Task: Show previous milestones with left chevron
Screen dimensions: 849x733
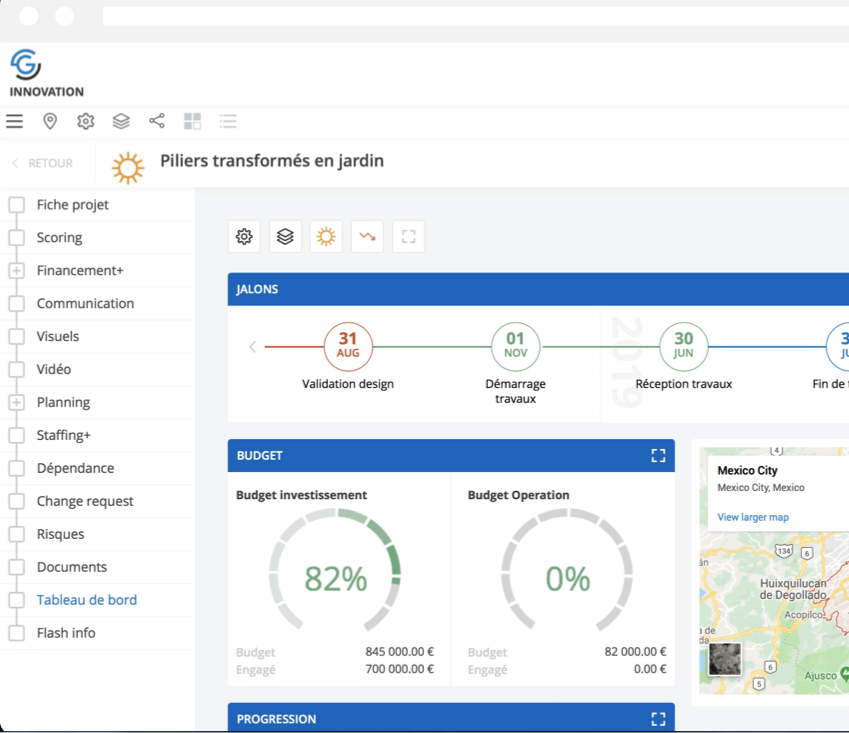Action: point(252,346)
